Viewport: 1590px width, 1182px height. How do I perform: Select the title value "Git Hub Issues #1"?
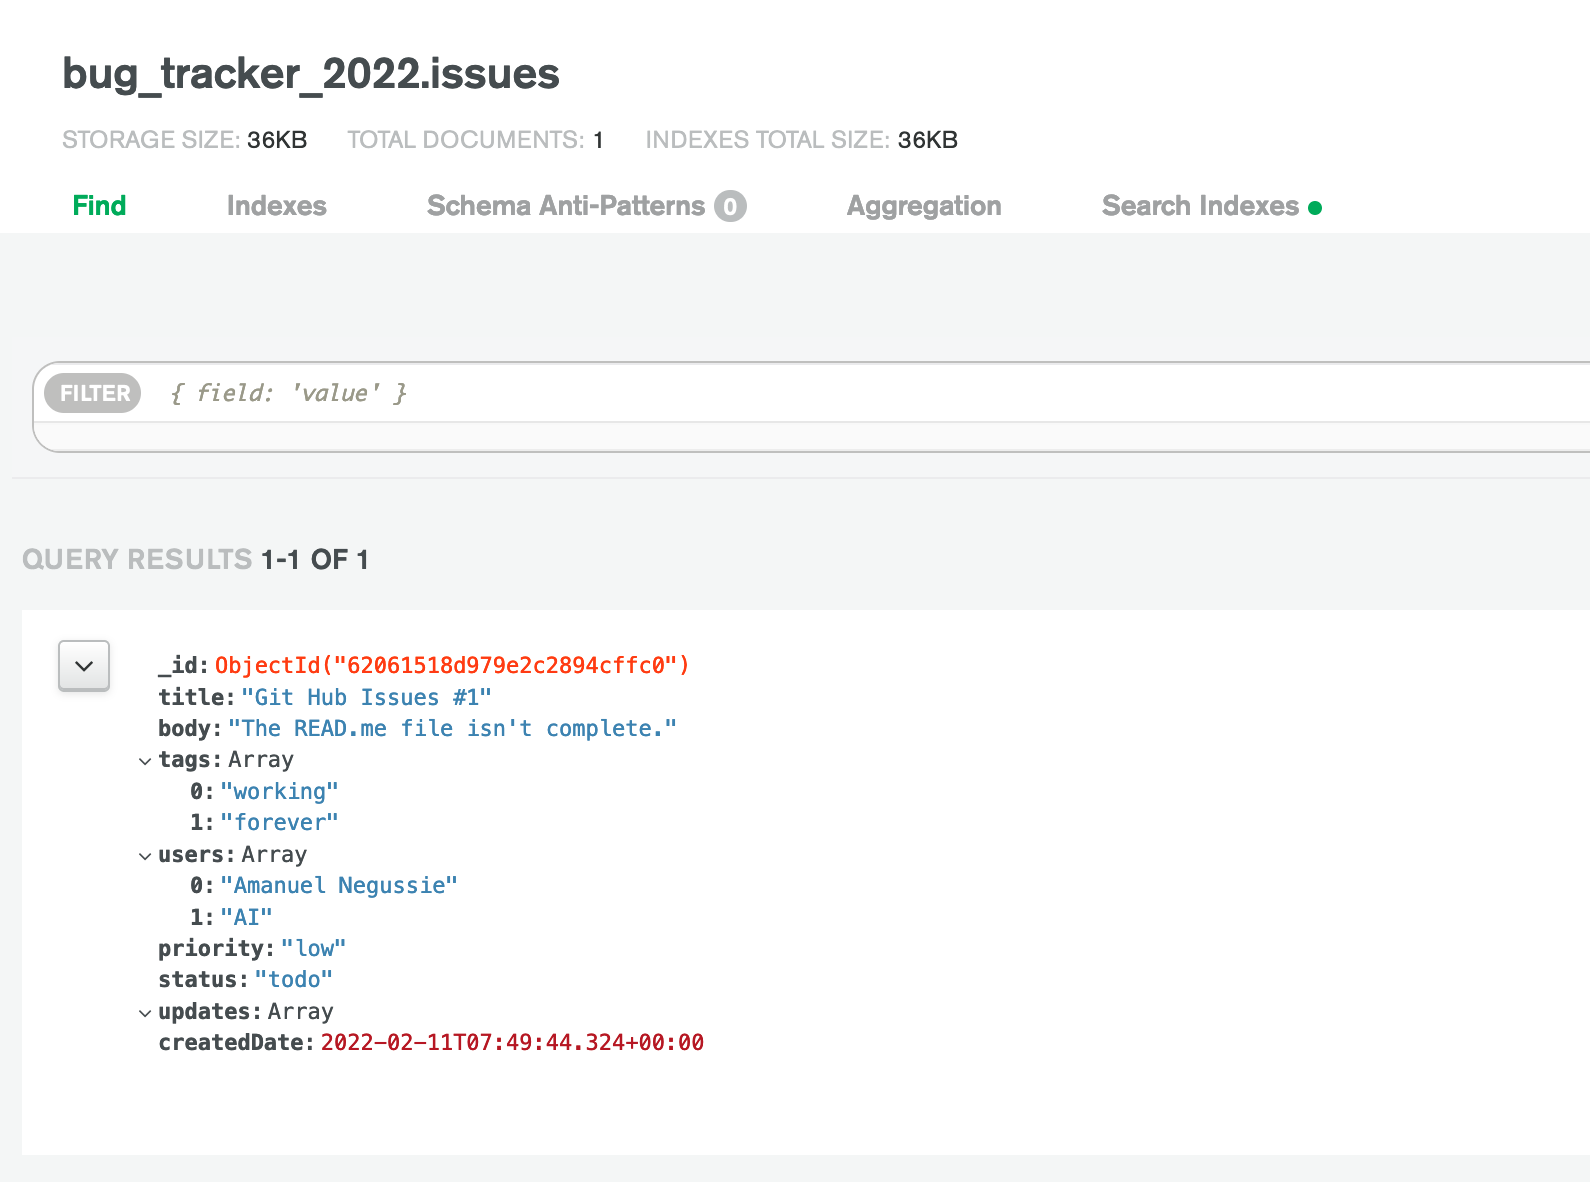pyautogui.click(x=366, y=698)
